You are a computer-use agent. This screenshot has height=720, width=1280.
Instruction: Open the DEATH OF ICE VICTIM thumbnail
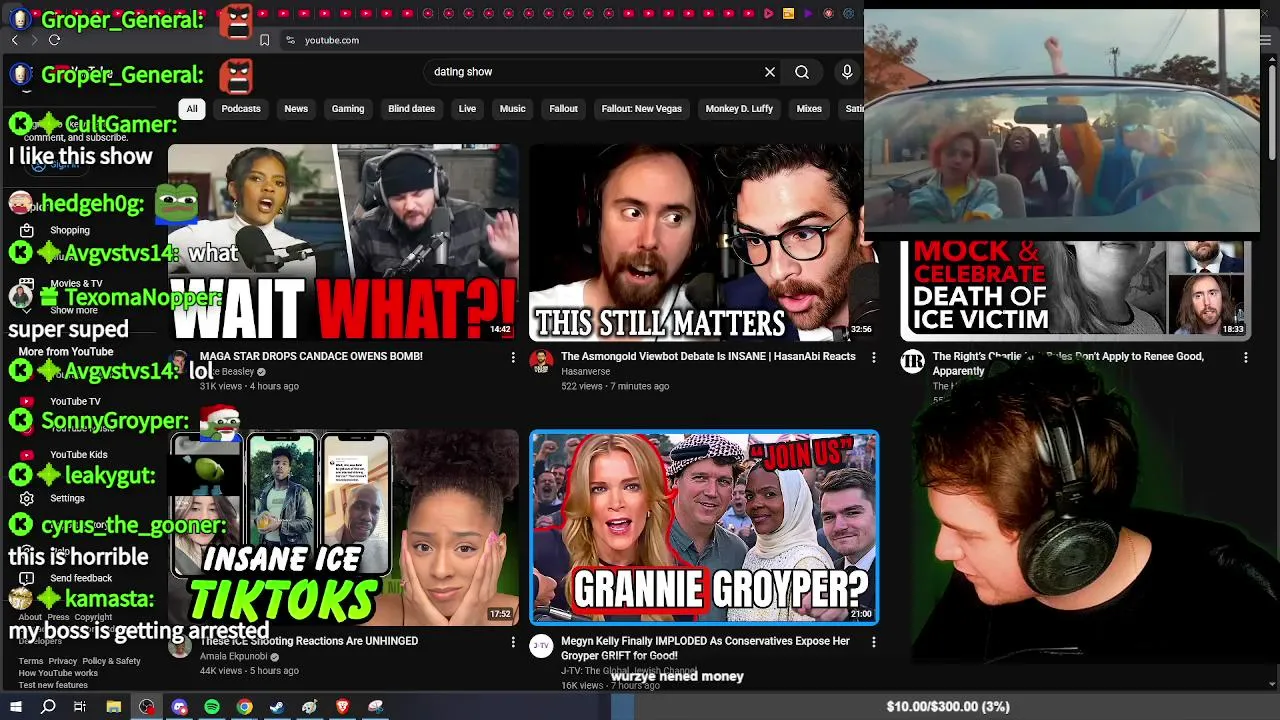coord(1075,289)
